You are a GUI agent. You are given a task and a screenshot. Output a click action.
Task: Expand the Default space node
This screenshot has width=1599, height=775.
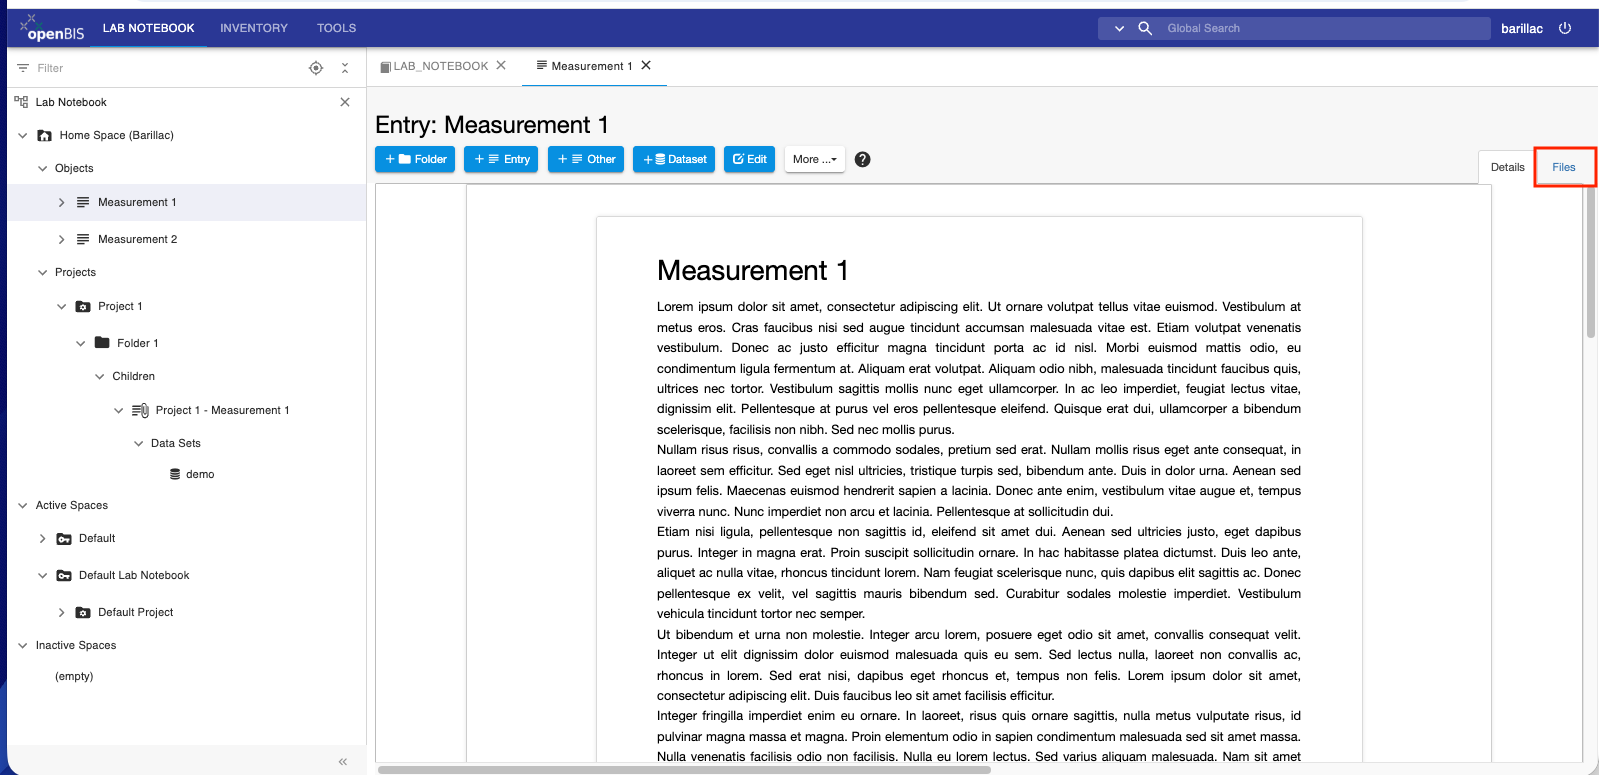[42, 538]
